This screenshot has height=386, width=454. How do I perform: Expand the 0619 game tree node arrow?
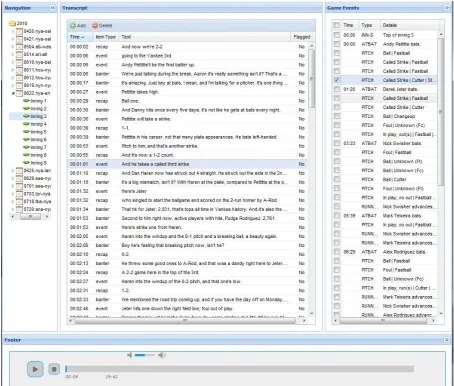[x=13, y=85]
